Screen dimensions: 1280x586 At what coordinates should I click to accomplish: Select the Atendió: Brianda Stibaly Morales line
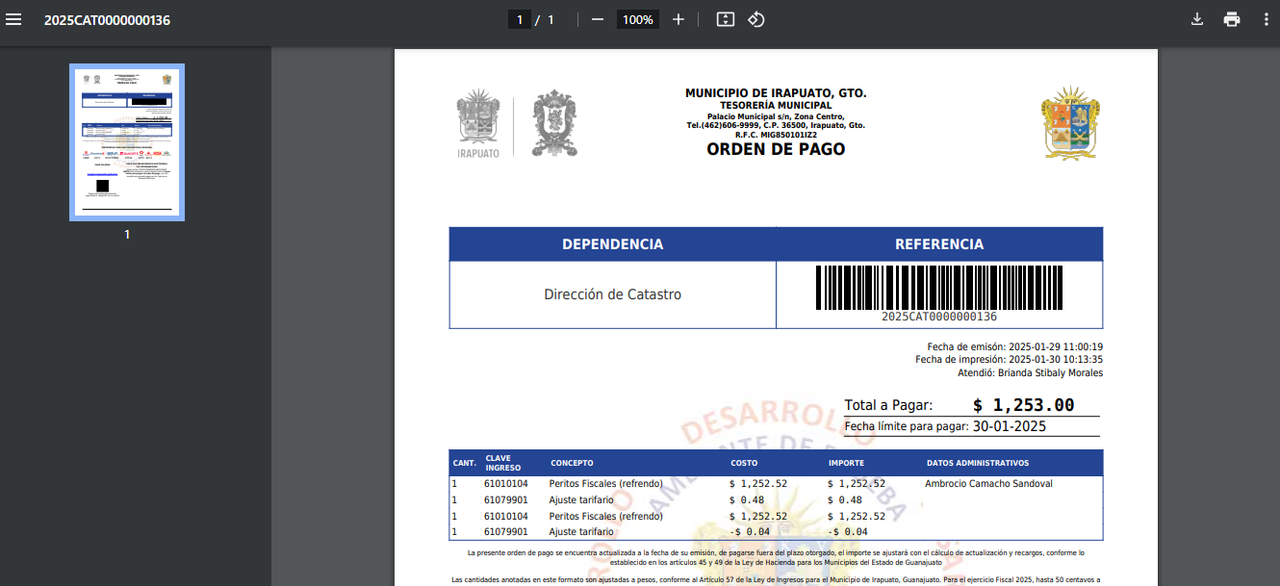coord(1030,373)
